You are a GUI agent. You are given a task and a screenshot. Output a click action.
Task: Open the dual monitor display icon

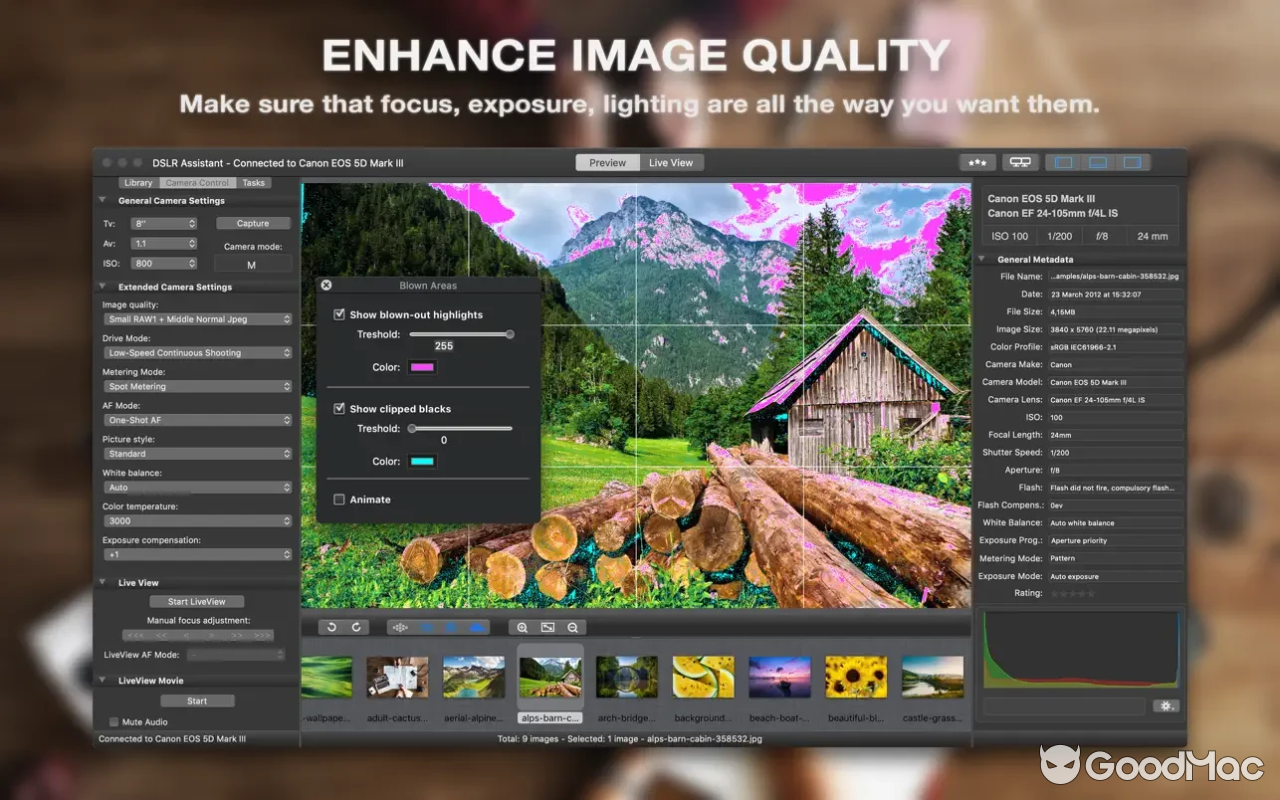click(1019, 161)
